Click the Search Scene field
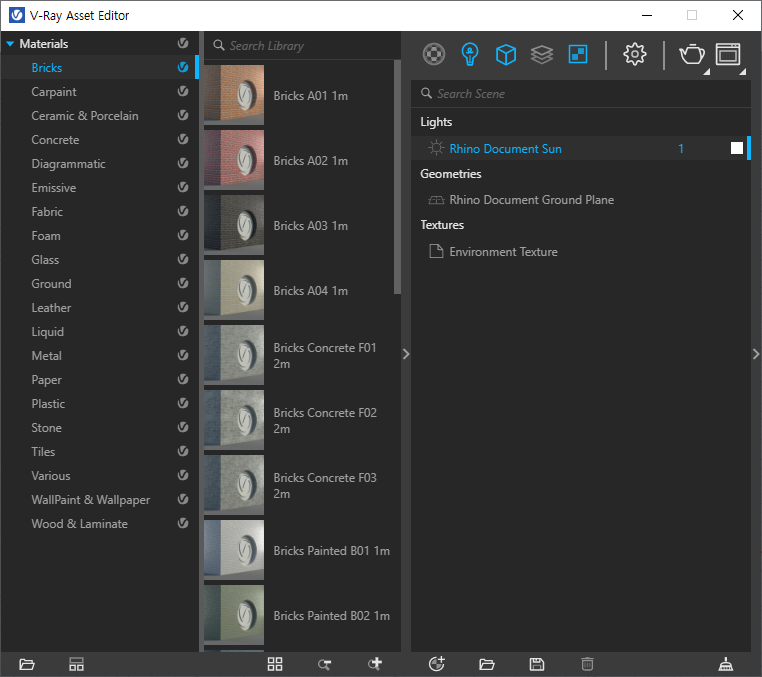This screenshot has height=677, width=762. [581, 94]
